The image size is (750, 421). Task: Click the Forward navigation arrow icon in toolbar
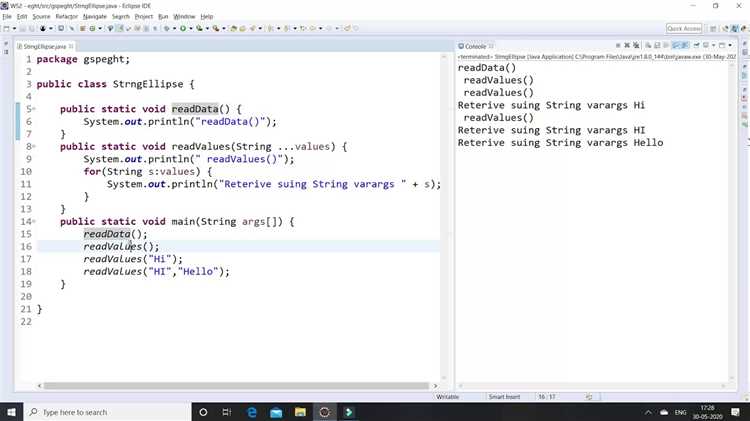point(329,29)
